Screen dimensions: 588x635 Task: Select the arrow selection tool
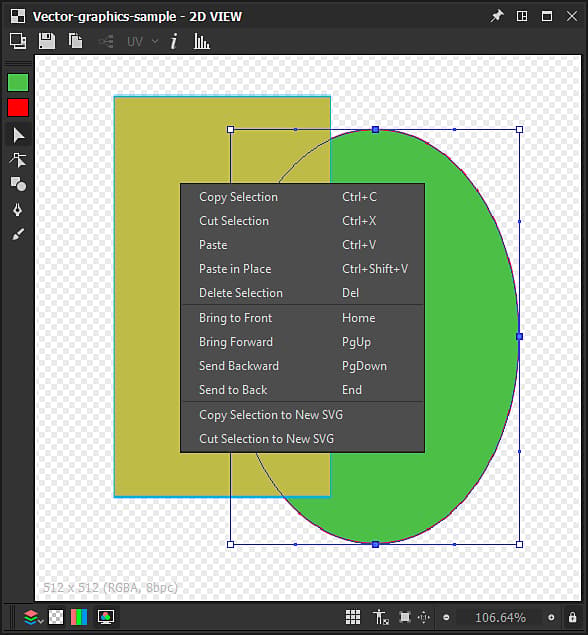pos(18,135)
